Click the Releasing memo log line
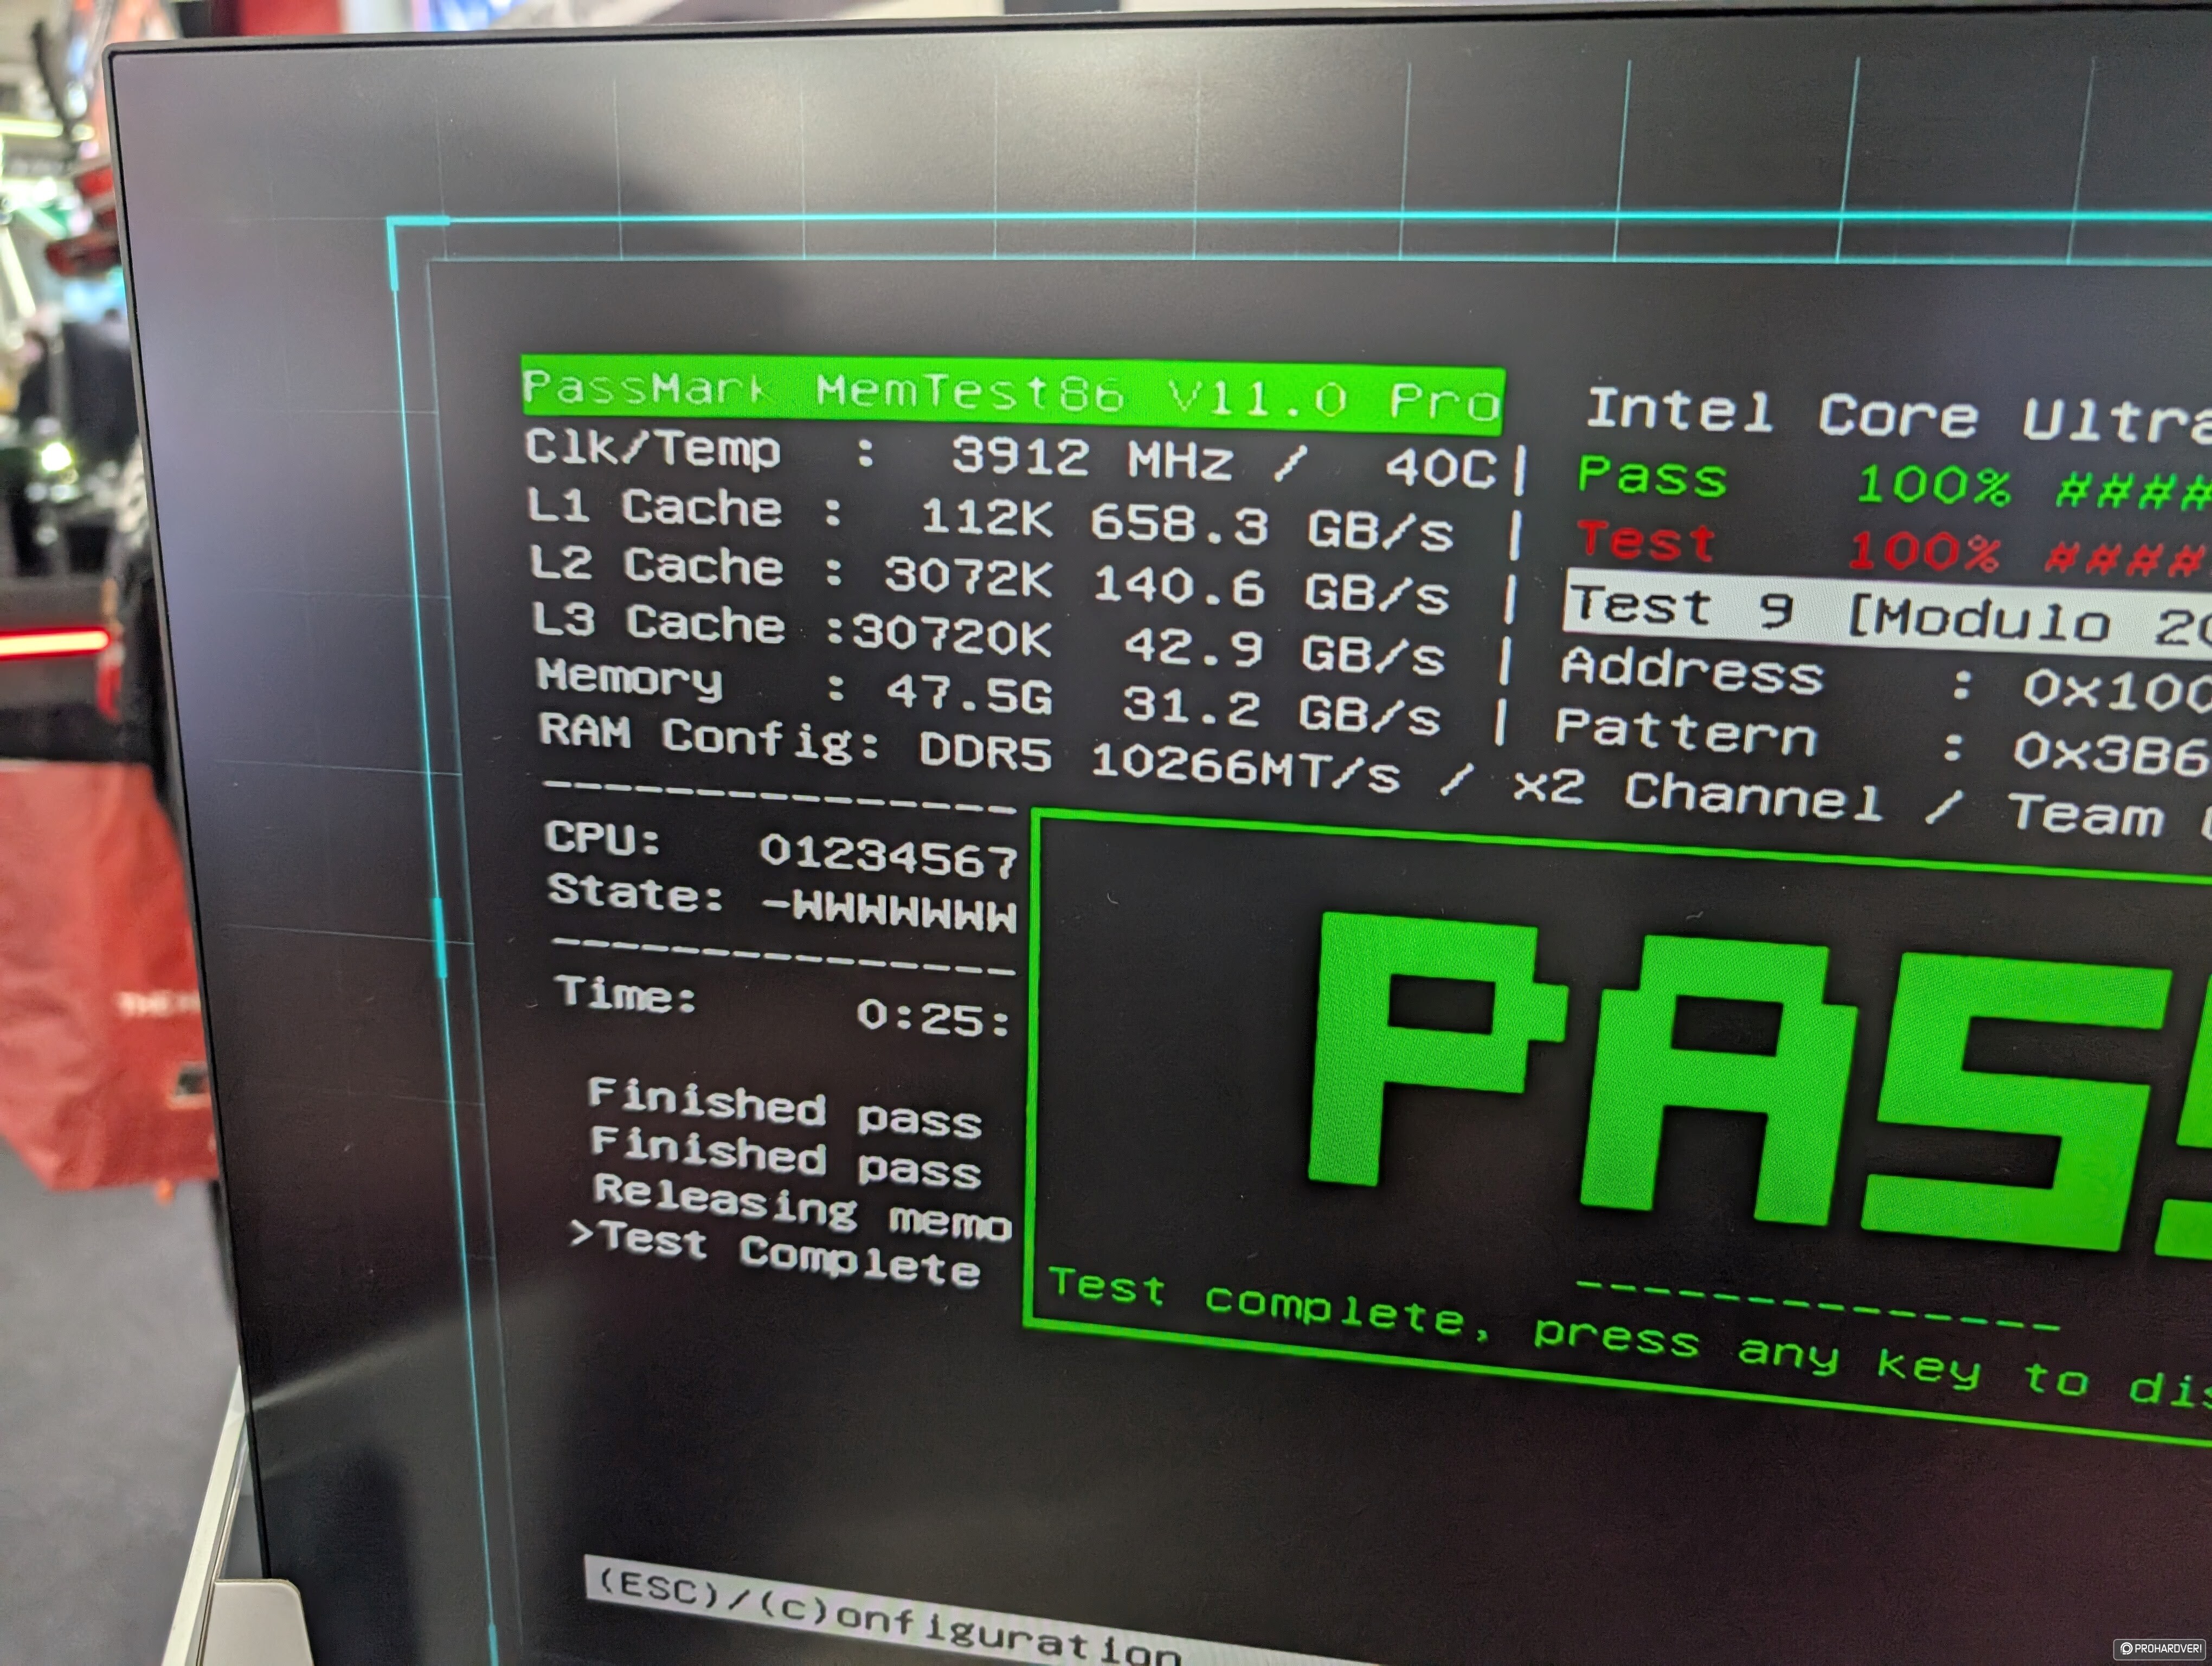 point(802,1208)
